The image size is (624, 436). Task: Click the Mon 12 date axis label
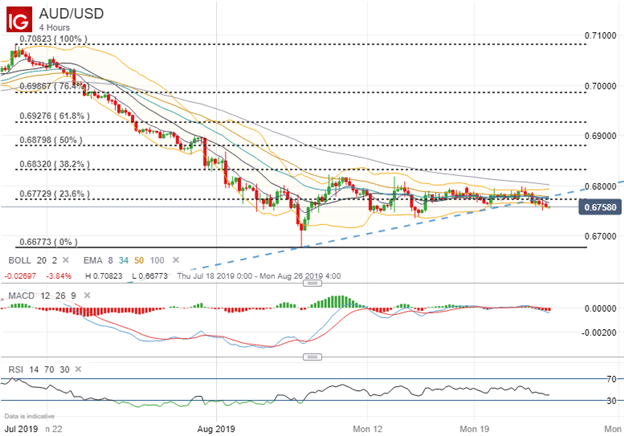pyautogui.click(x=367, y=429)
